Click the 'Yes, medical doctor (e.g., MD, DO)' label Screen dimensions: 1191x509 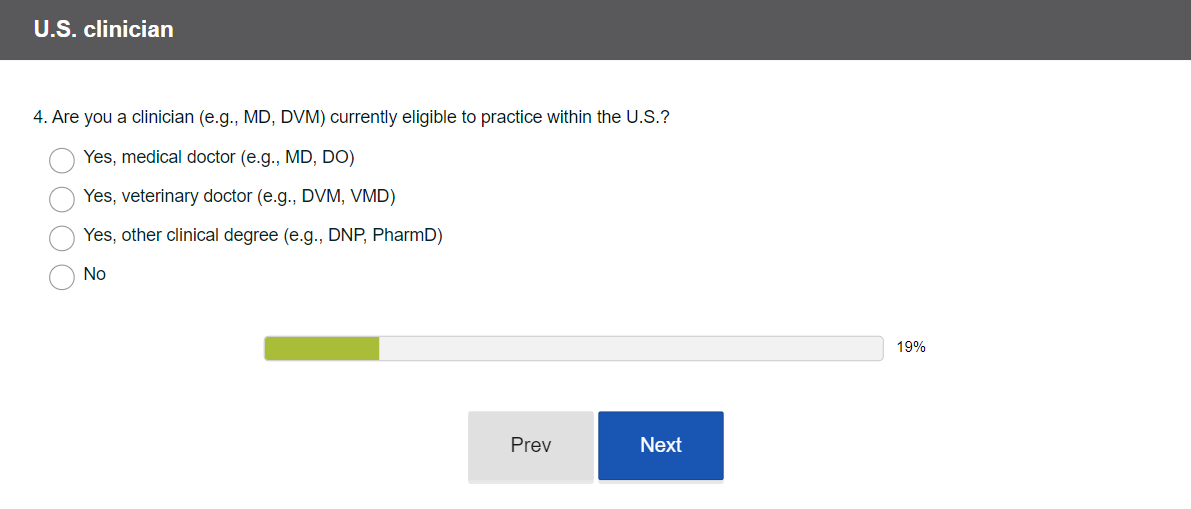click(219, 157)
